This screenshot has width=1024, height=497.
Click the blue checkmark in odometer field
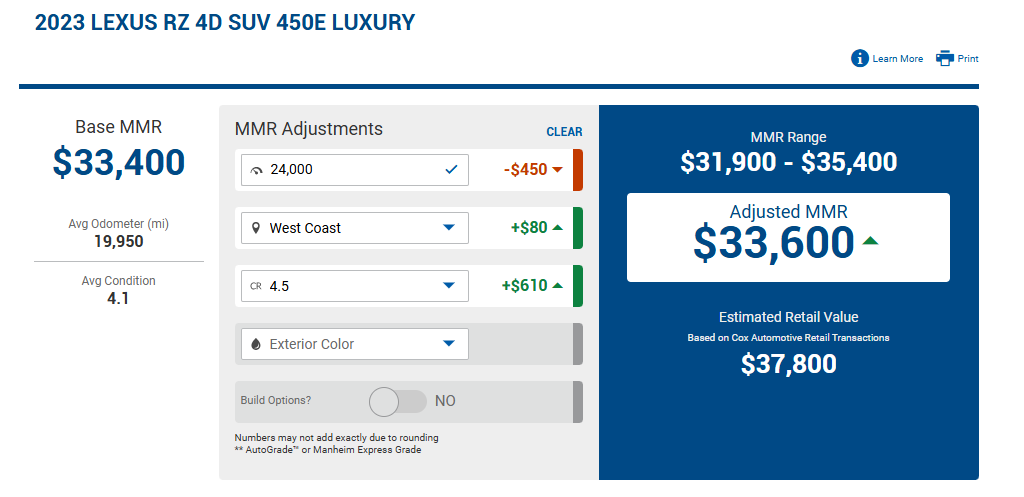(451, 170)
